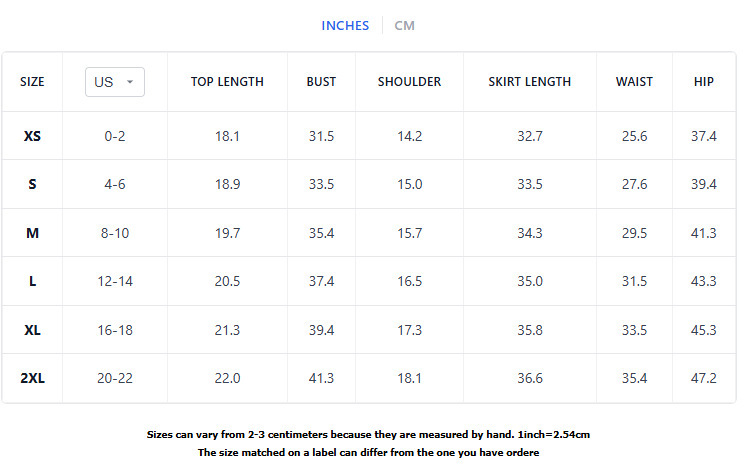Select the L size row label
The width and height of the screenshot is (752, 473).
(x=32, y=282)
